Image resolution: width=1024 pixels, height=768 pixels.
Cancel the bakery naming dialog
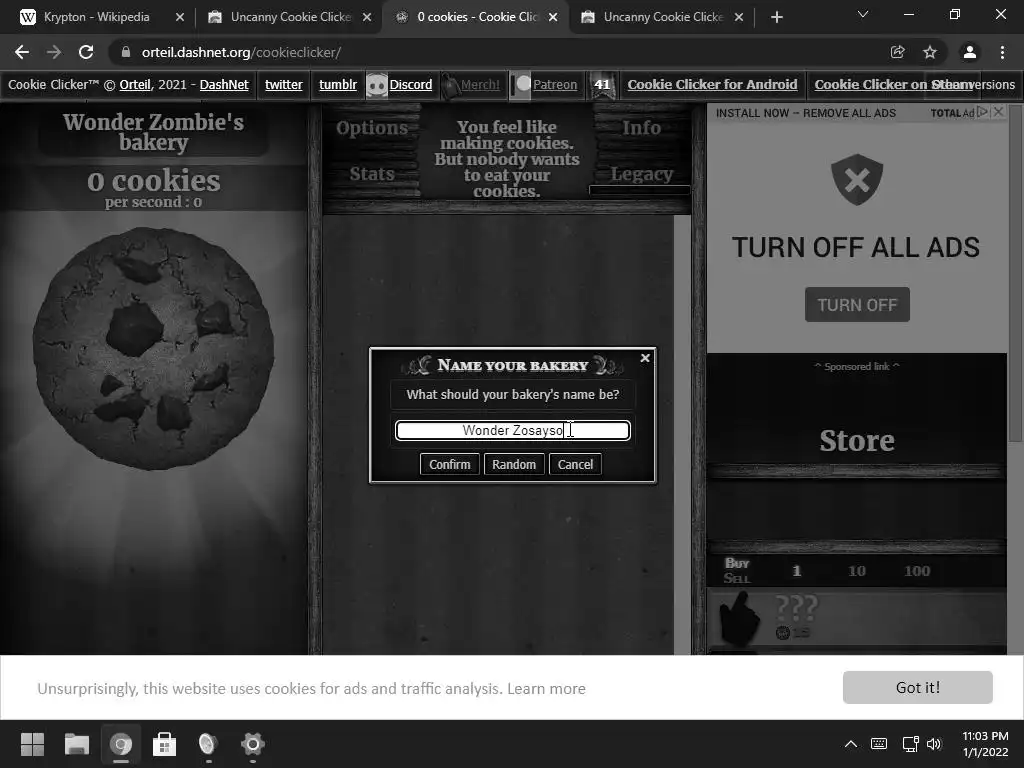pyautogui.click(x=575, y=464)
